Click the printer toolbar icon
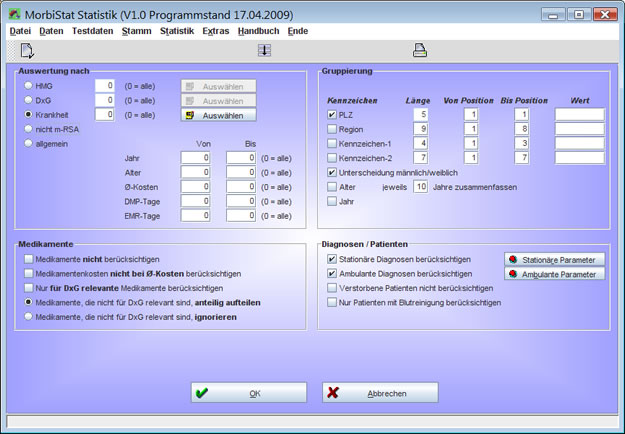 pos(420,50)
